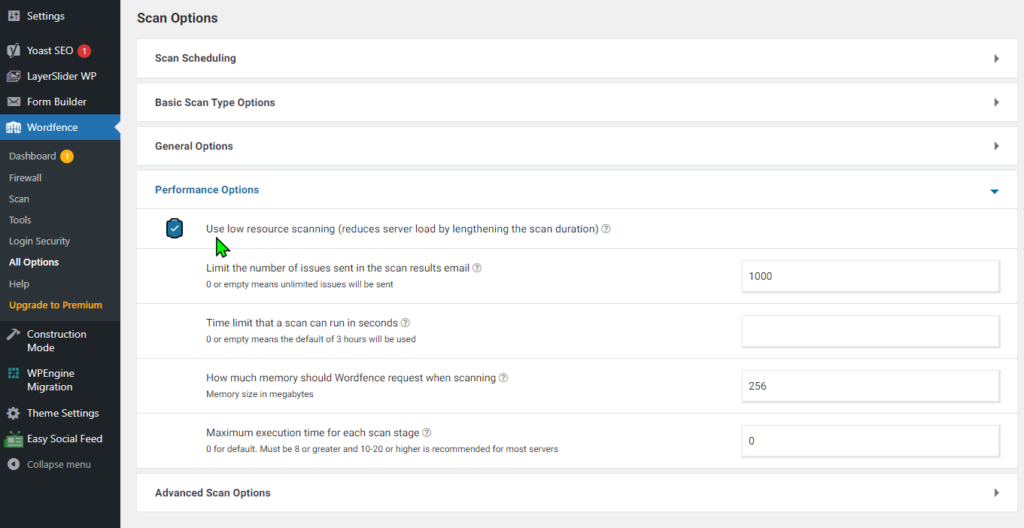Click the scan time limit input field
1024x528 pixels.
click(870, 331)
